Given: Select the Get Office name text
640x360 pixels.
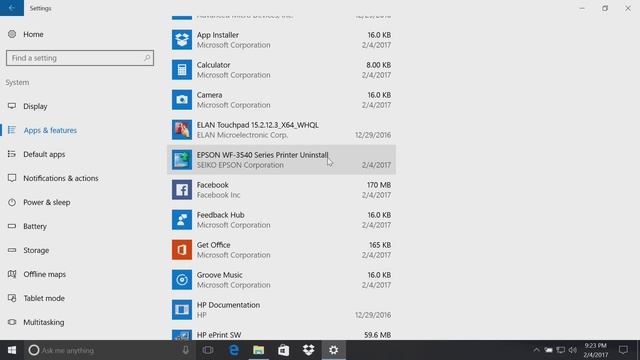Looking at the screenshot, I should click(213, 245).
